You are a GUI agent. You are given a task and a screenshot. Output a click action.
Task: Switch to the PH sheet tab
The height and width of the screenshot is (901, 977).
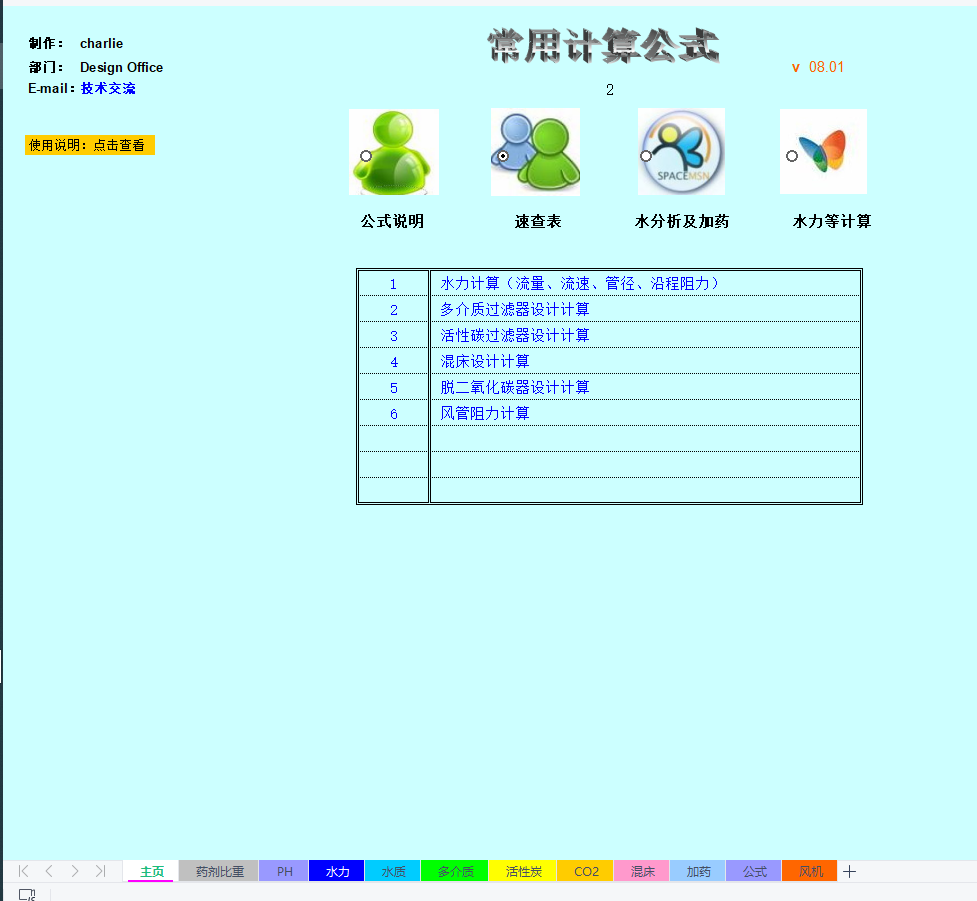click(x=284, y=871)
